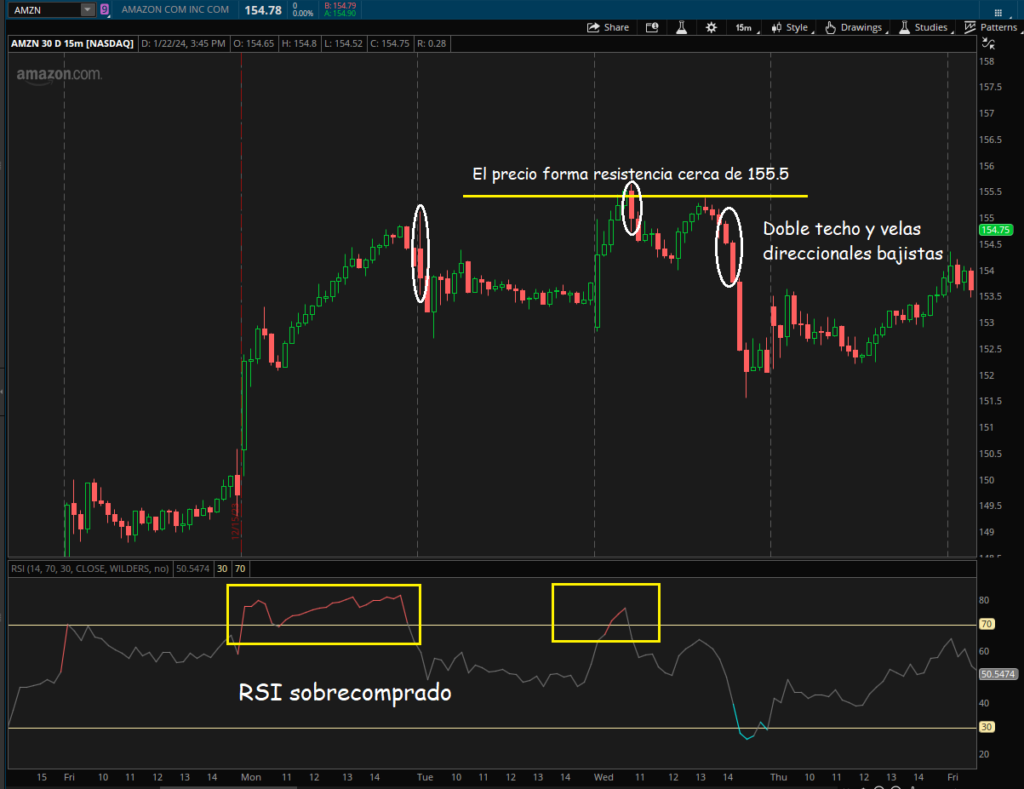
Task: Click the ask price A: 154.90
Action: [340, 13]
